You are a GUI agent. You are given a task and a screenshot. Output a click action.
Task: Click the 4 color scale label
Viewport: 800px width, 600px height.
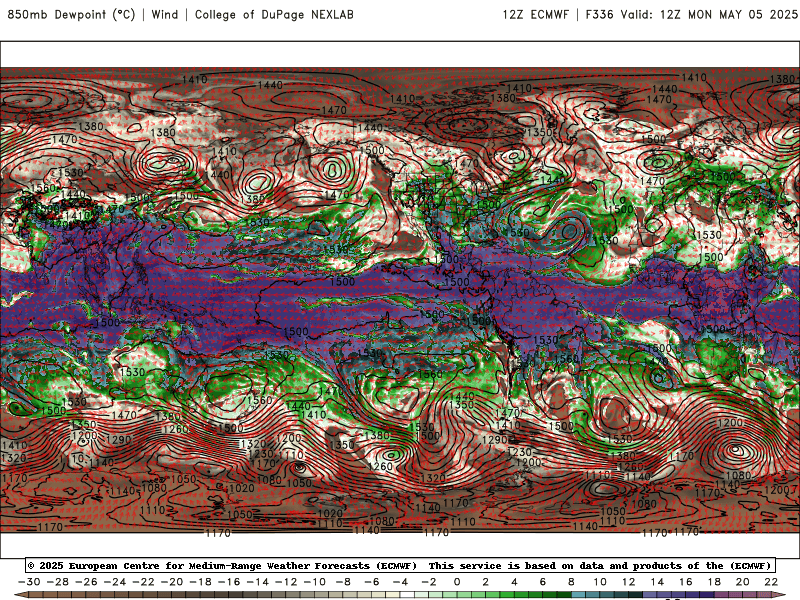[x=514, y=582]
